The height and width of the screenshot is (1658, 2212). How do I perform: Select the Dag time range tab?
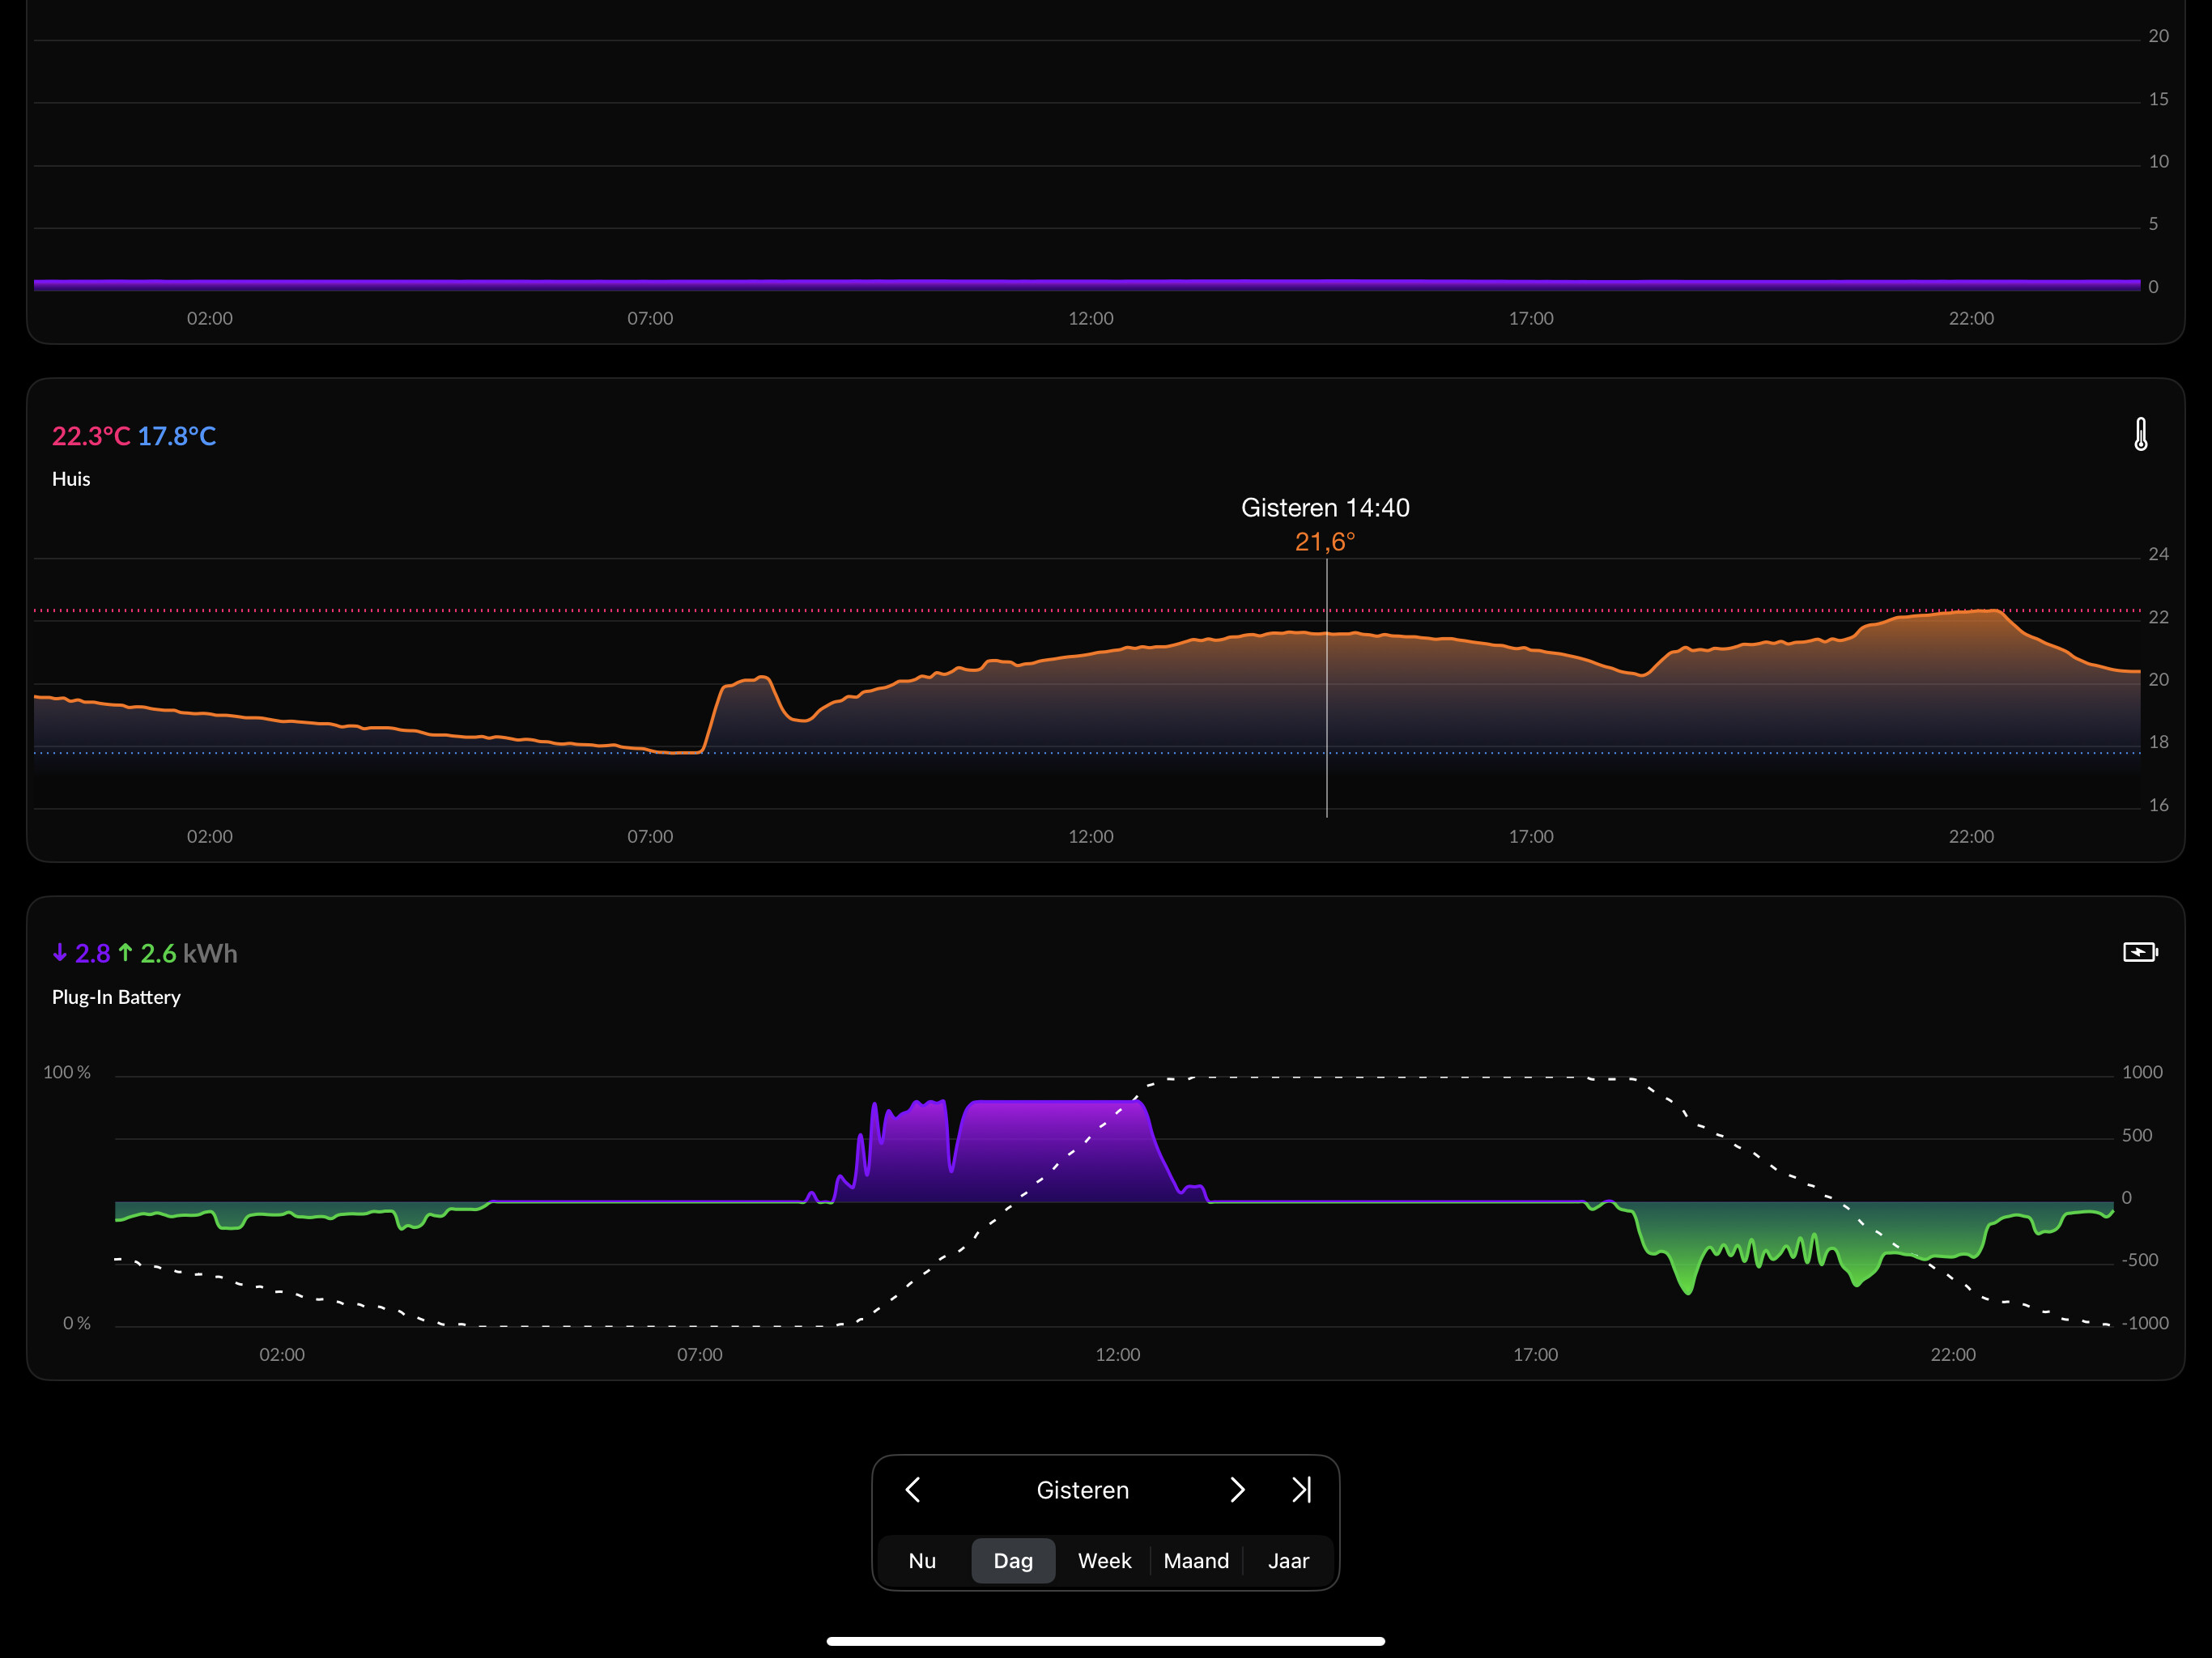point(1013,1561)
